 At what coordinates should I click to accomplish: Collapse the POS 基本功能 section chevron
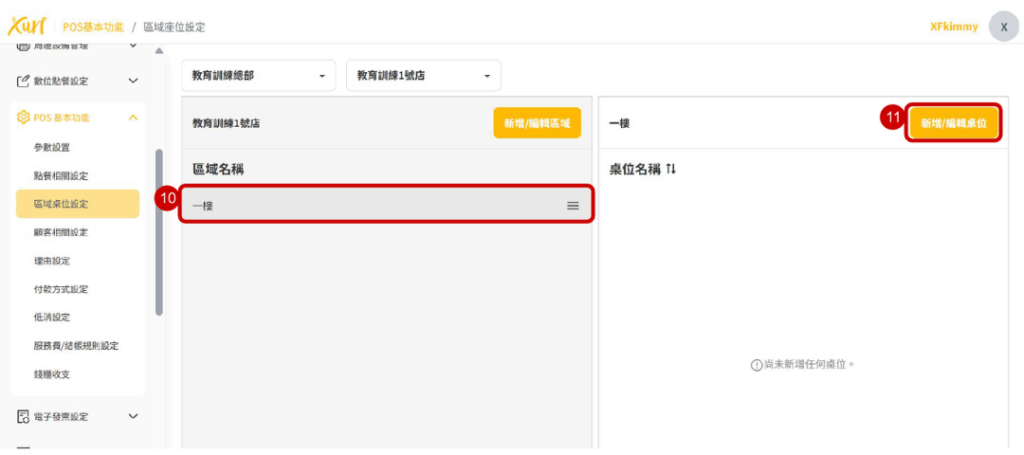tap(133, 118)
